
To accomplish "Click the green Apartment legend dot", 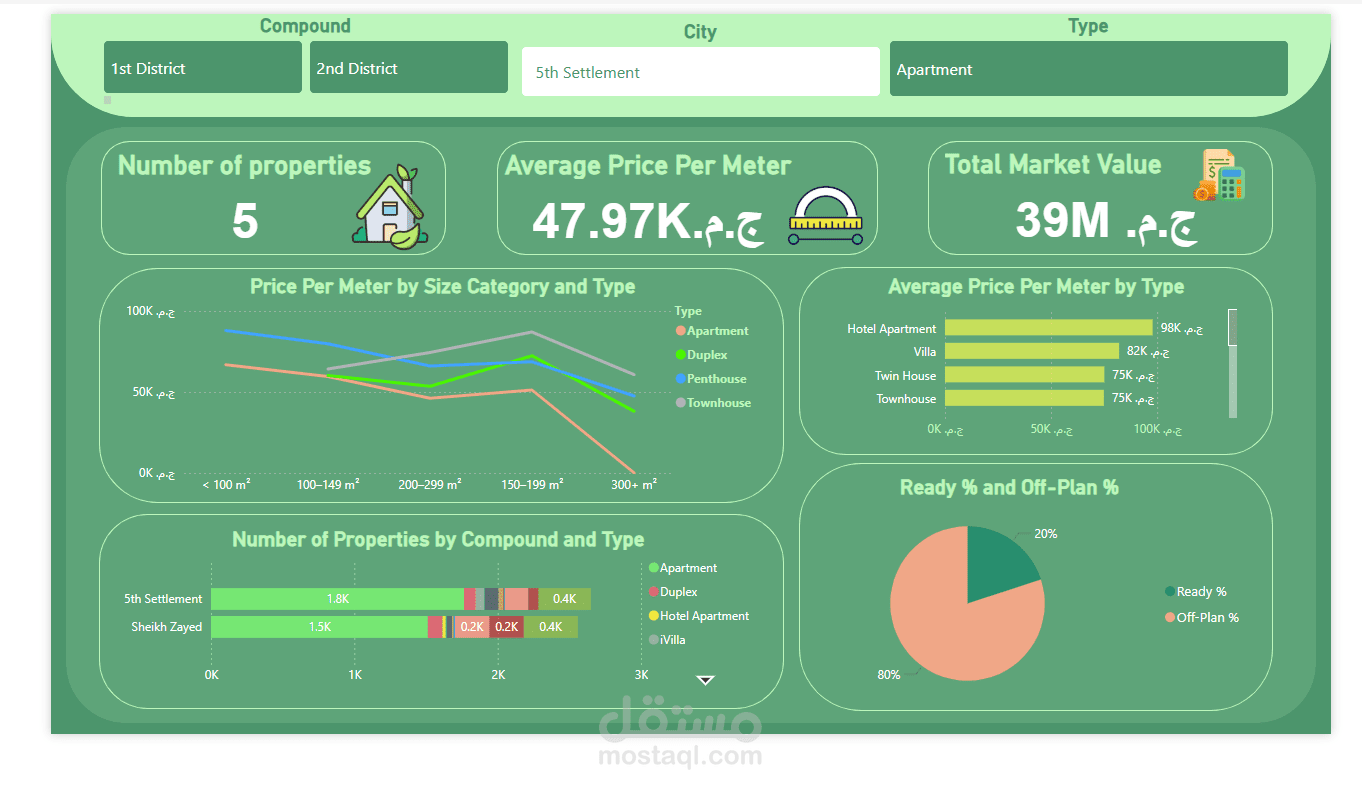I will pos(654,567).
